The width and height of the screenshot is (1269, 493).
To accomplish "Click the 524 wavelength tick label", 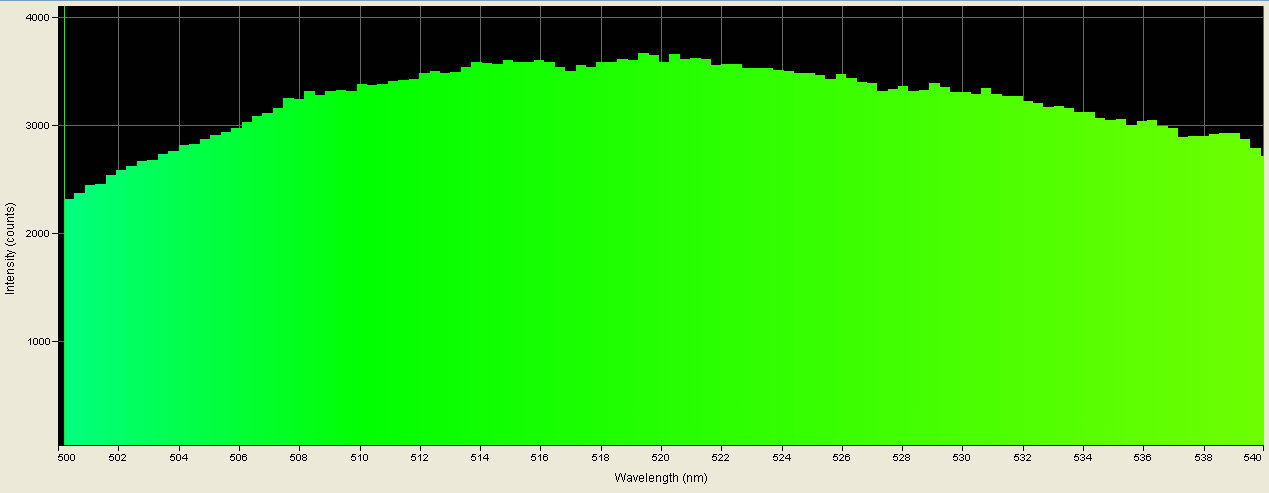I will [x=781, y=460].
